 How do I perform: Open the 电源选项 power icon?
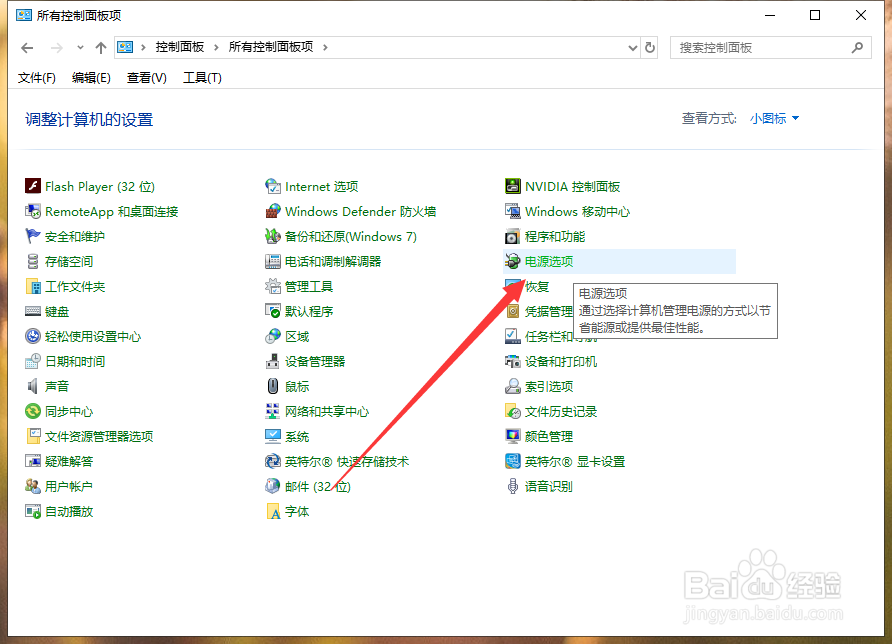[513, 261]
